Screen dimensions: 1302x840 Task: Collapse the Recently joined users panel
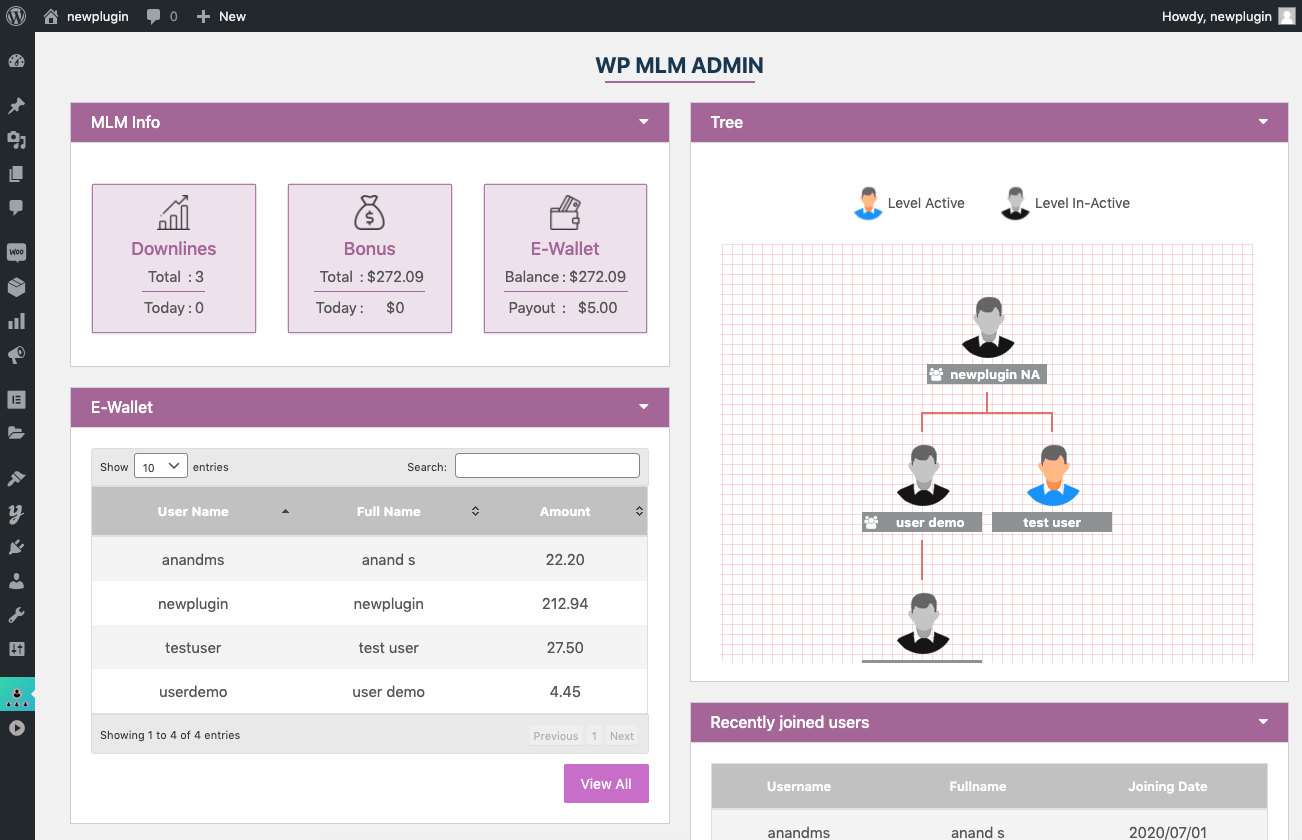1262,722
